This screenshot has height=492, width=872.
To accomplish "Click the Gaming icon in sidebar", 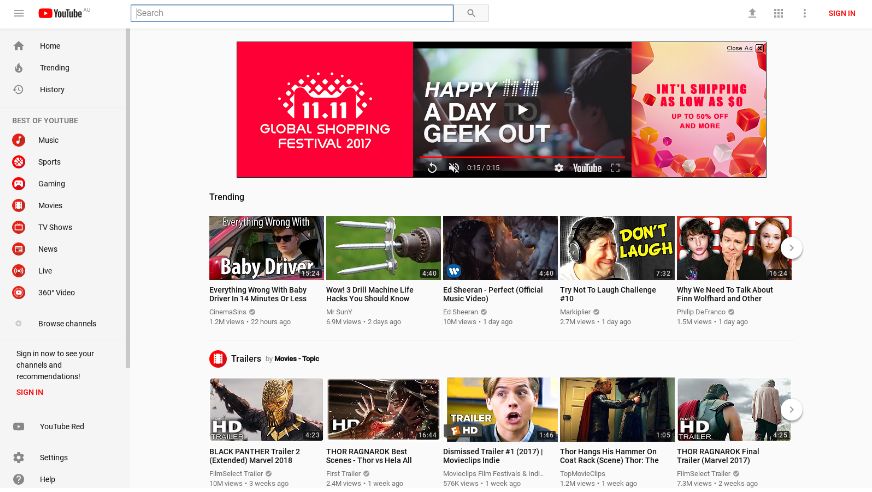I will point(18,184).
